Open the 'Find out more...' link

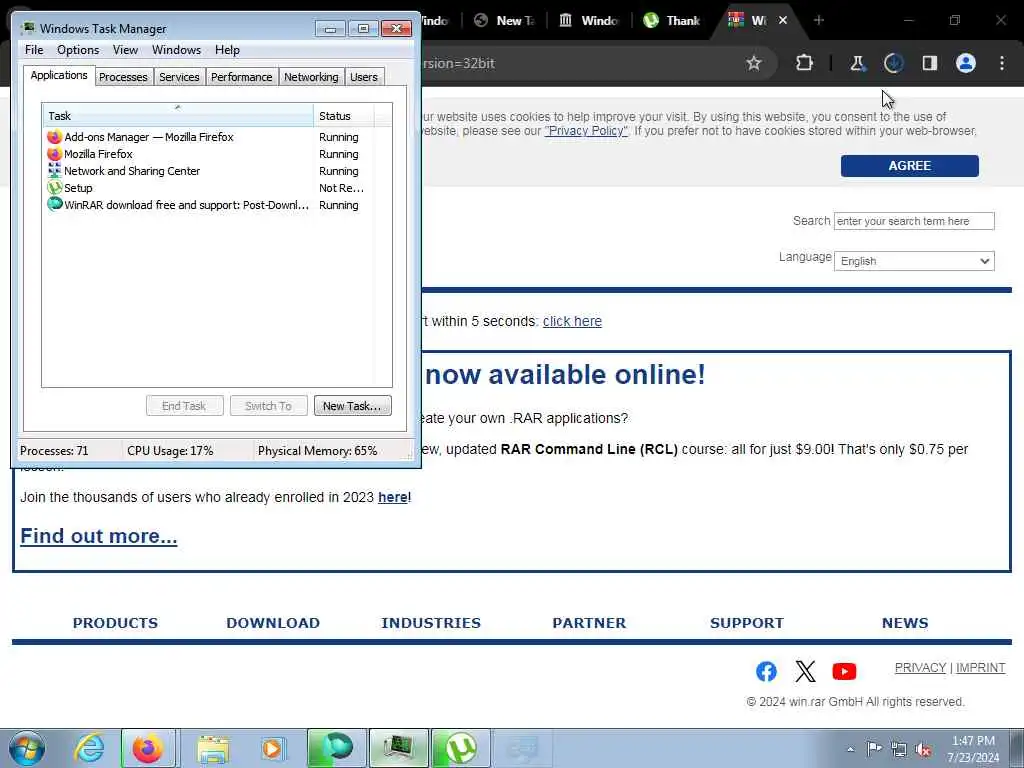click(99, 536)
